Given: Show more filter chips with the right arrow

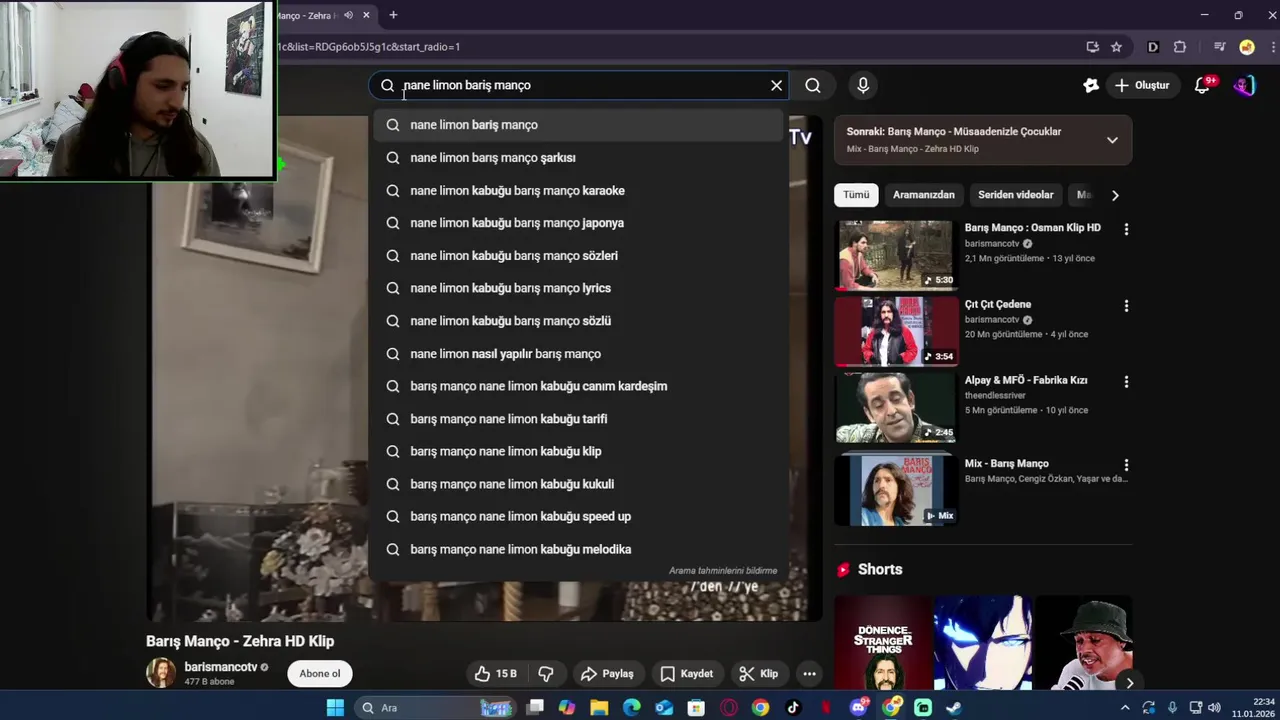Looking at the screenshot, I should click(1115, 195).
